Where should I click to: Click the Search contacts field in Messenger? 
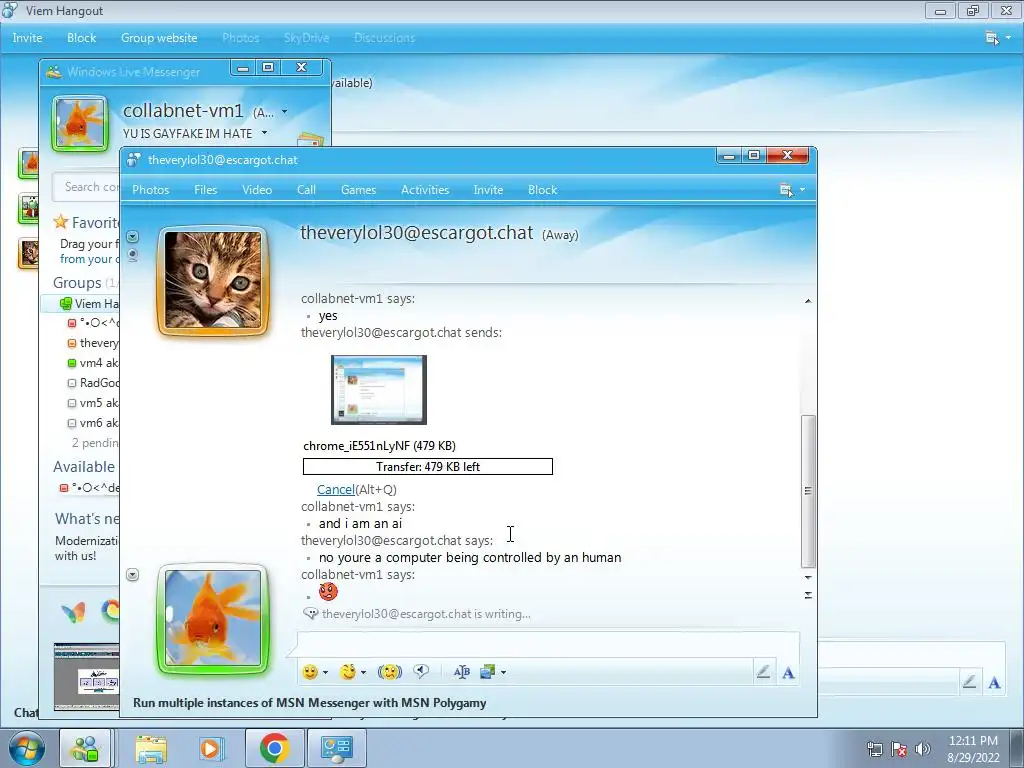click(x=88, y=187)
